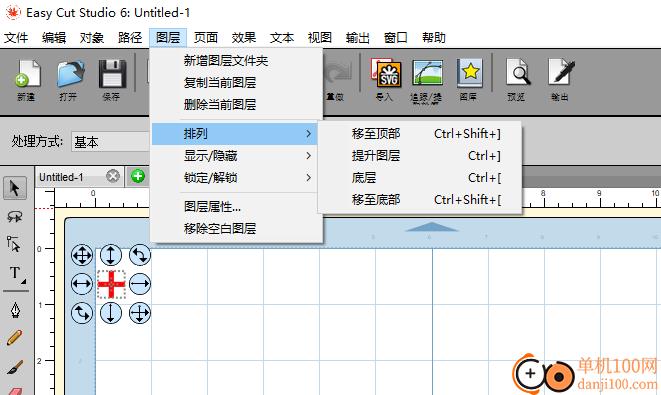Open the 窗口 menu
Viewport: 661px width, 395px height.
pos(395,38)
